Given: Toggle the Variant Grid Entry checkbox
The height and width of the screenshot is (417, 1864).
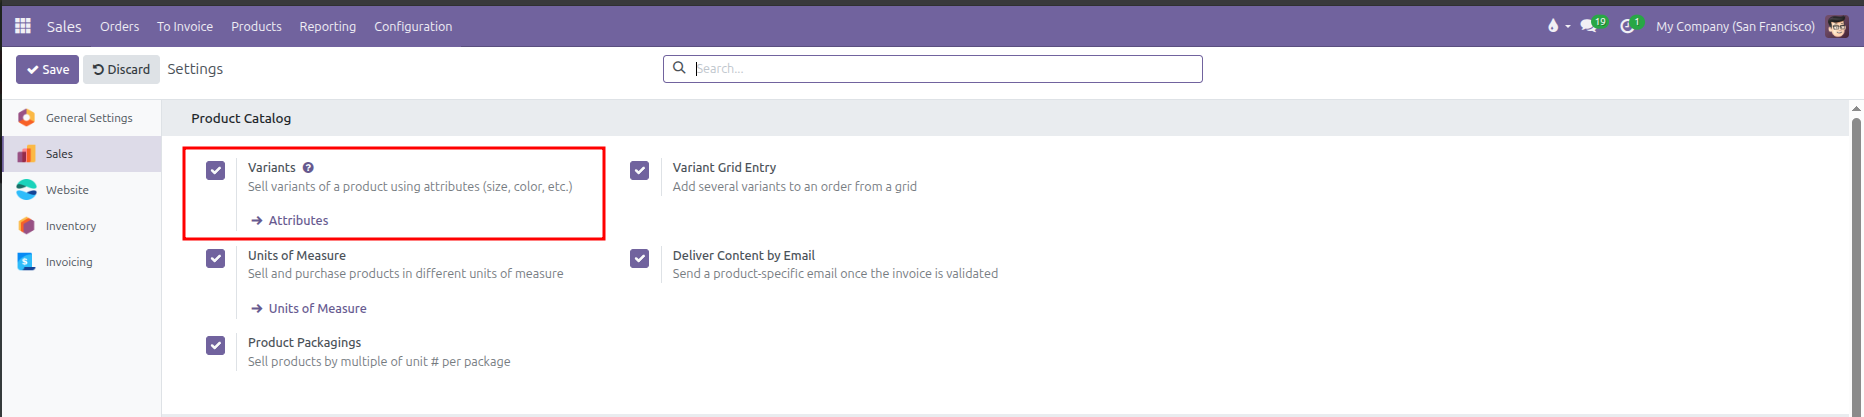Looking at the screenshot, I should point(640,170).
